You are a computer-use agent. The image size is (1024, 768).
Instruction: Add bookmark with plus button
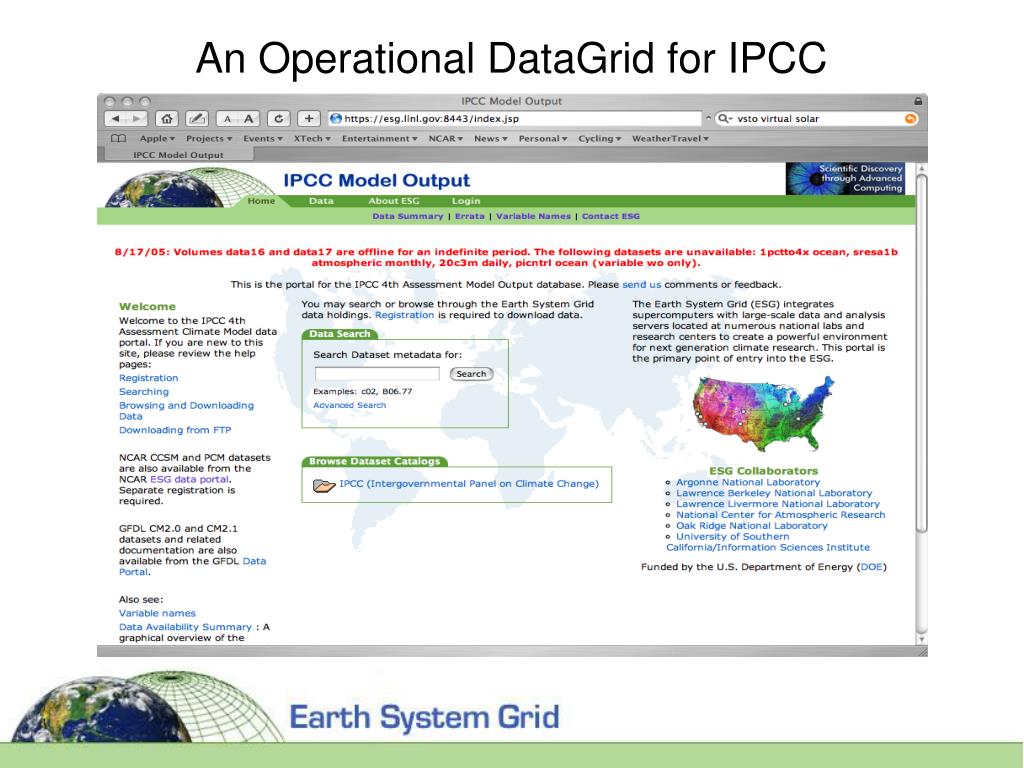308,119
